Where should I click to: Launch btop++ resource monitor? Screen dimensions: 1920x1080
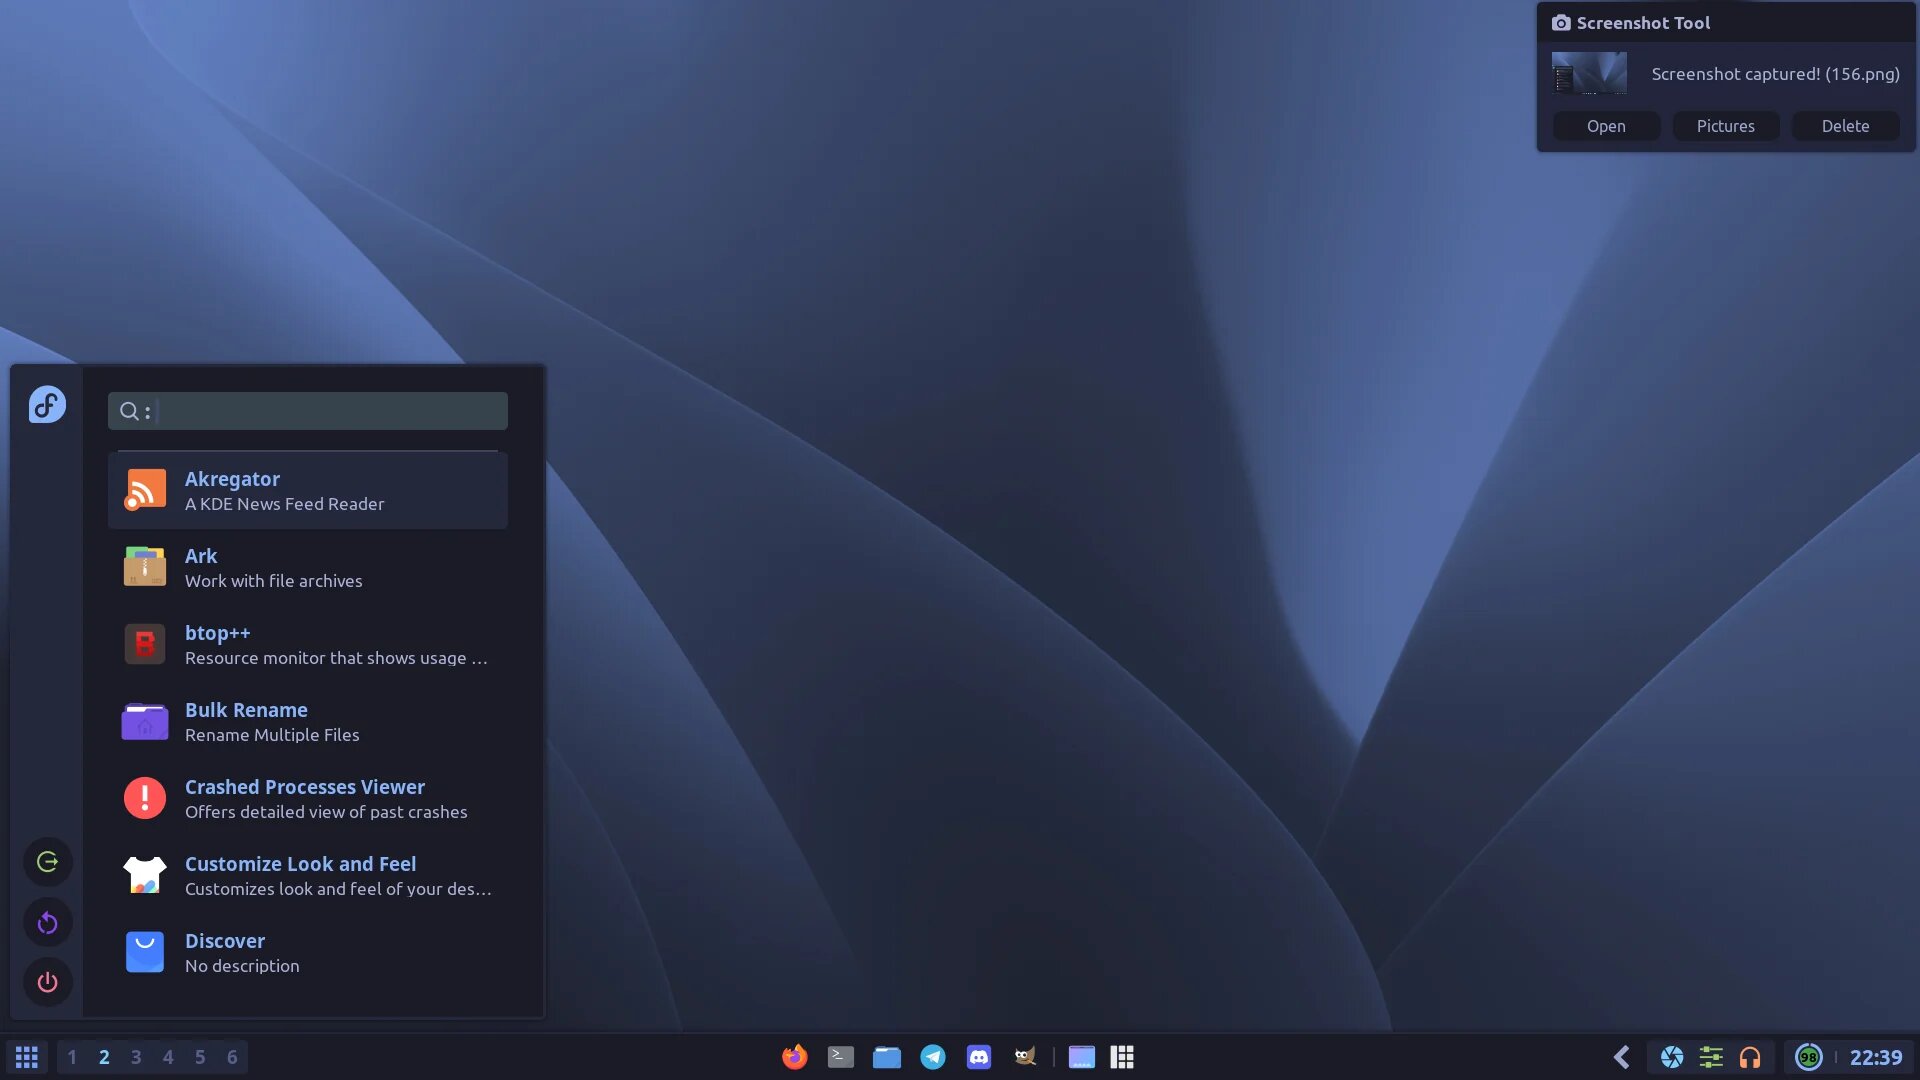[x=308, y=645]
